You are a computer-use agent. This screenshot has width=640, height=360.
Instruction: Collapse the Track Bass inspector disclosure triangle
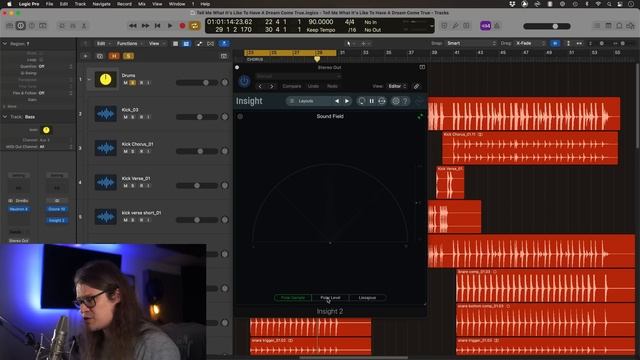5,117
